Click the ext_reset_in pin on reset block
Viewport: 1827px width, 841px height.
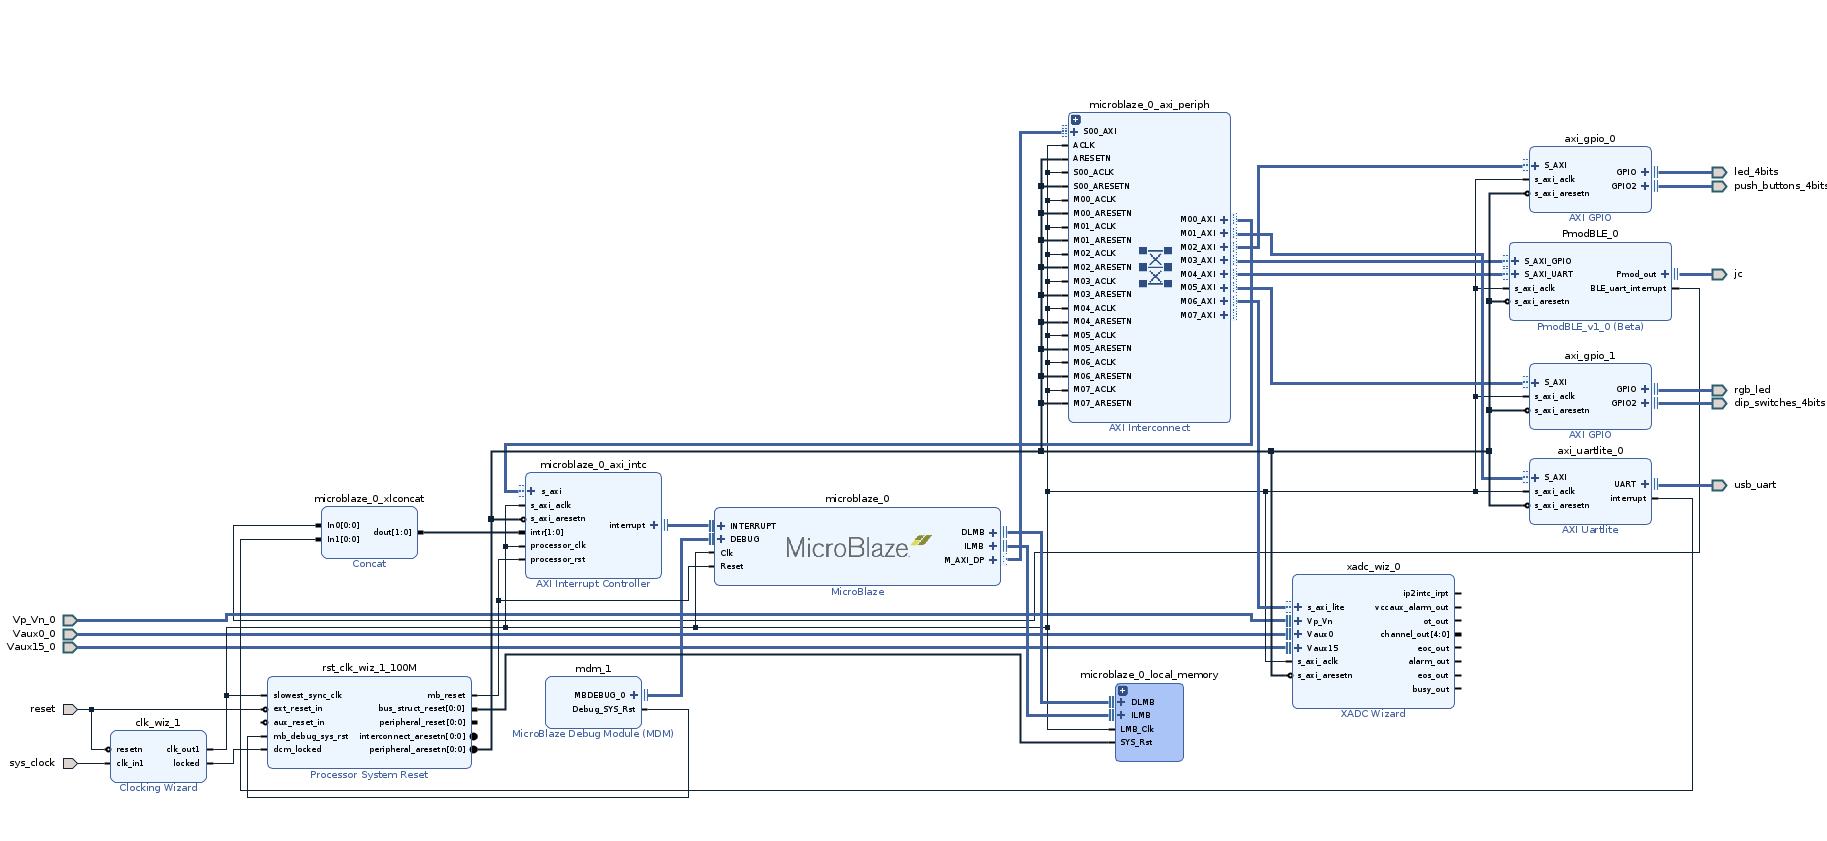[x=298, y=709]
